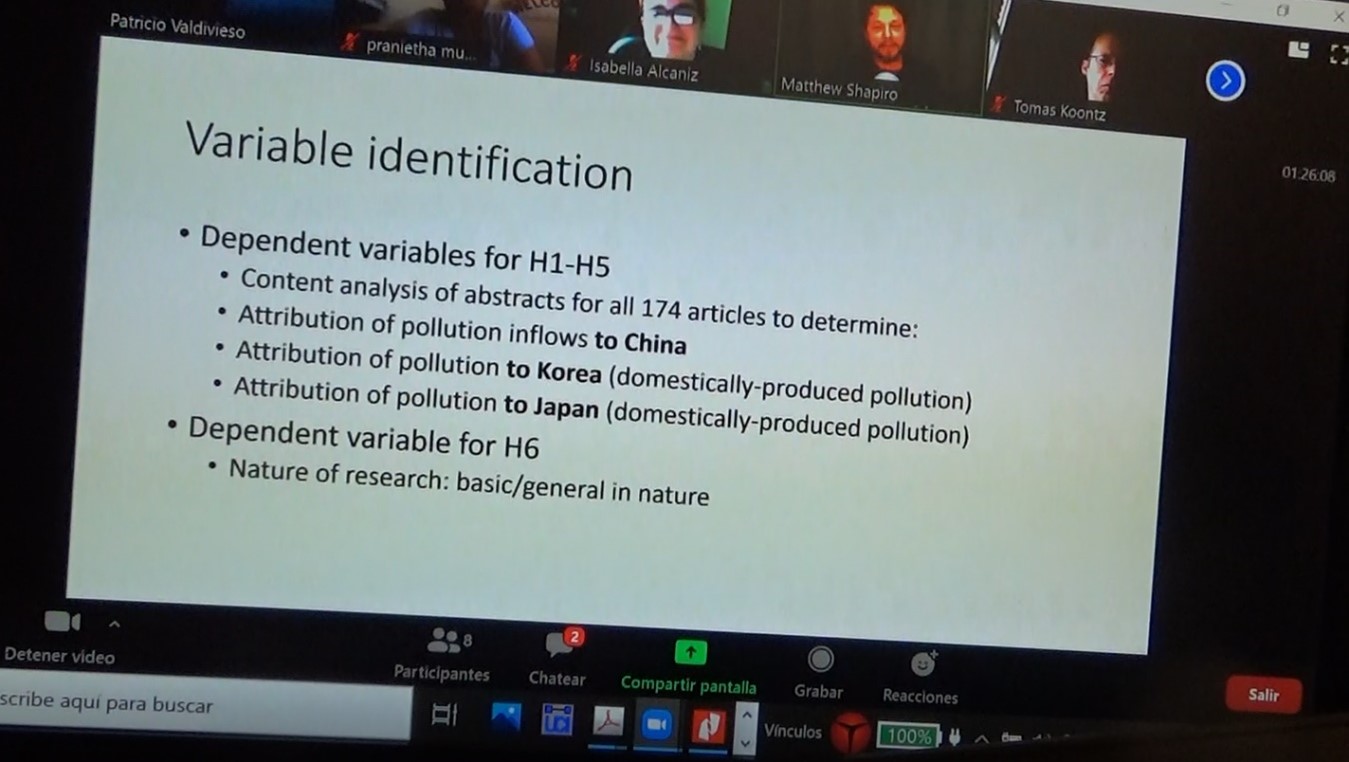The width and height of the screenshot is (1349, 762).
Task: Open Snipping tool taskbar icon
Action: pyautogui.click(x=557, y=719)
